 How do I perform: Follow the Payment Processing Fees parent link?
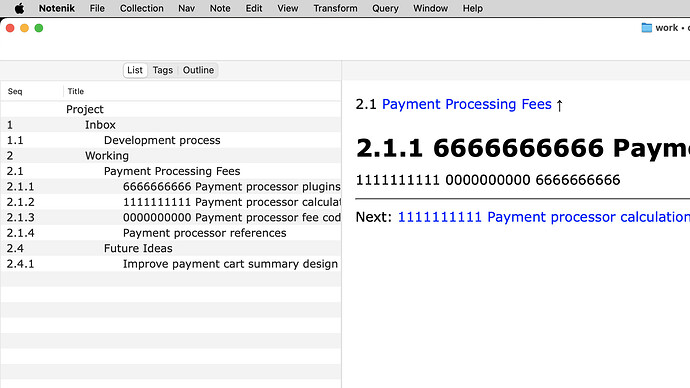click(x=466, y=104)
